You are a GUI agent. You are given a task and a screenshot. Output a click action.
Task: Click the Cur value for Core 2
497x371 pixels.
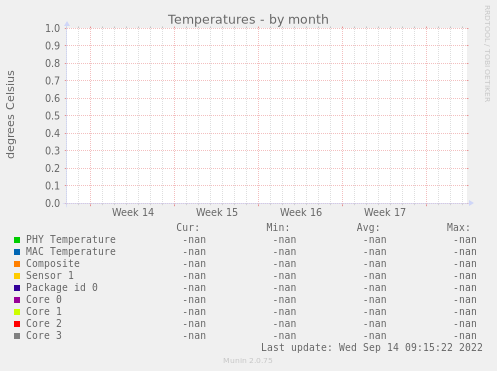pyautogui.click(x=194, y=324)
